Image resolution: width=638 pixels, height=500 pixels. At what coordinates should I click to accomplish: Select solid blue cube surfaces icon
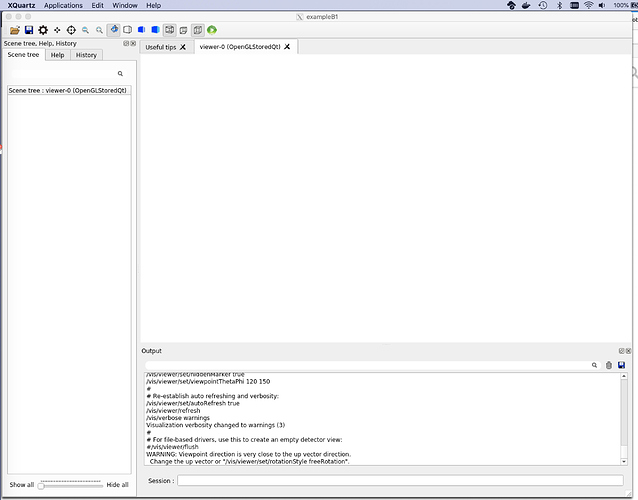click(x=155, y=30)
